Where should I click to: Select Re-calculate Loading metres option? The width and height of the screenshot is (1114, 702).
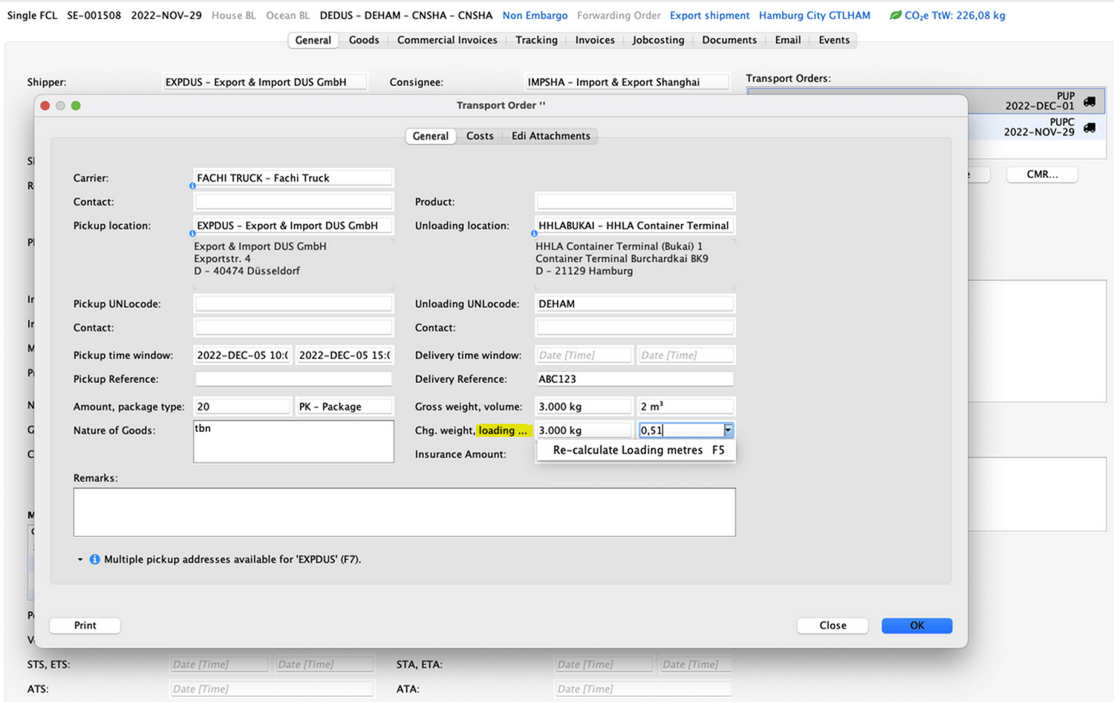(x=636, y=450)
